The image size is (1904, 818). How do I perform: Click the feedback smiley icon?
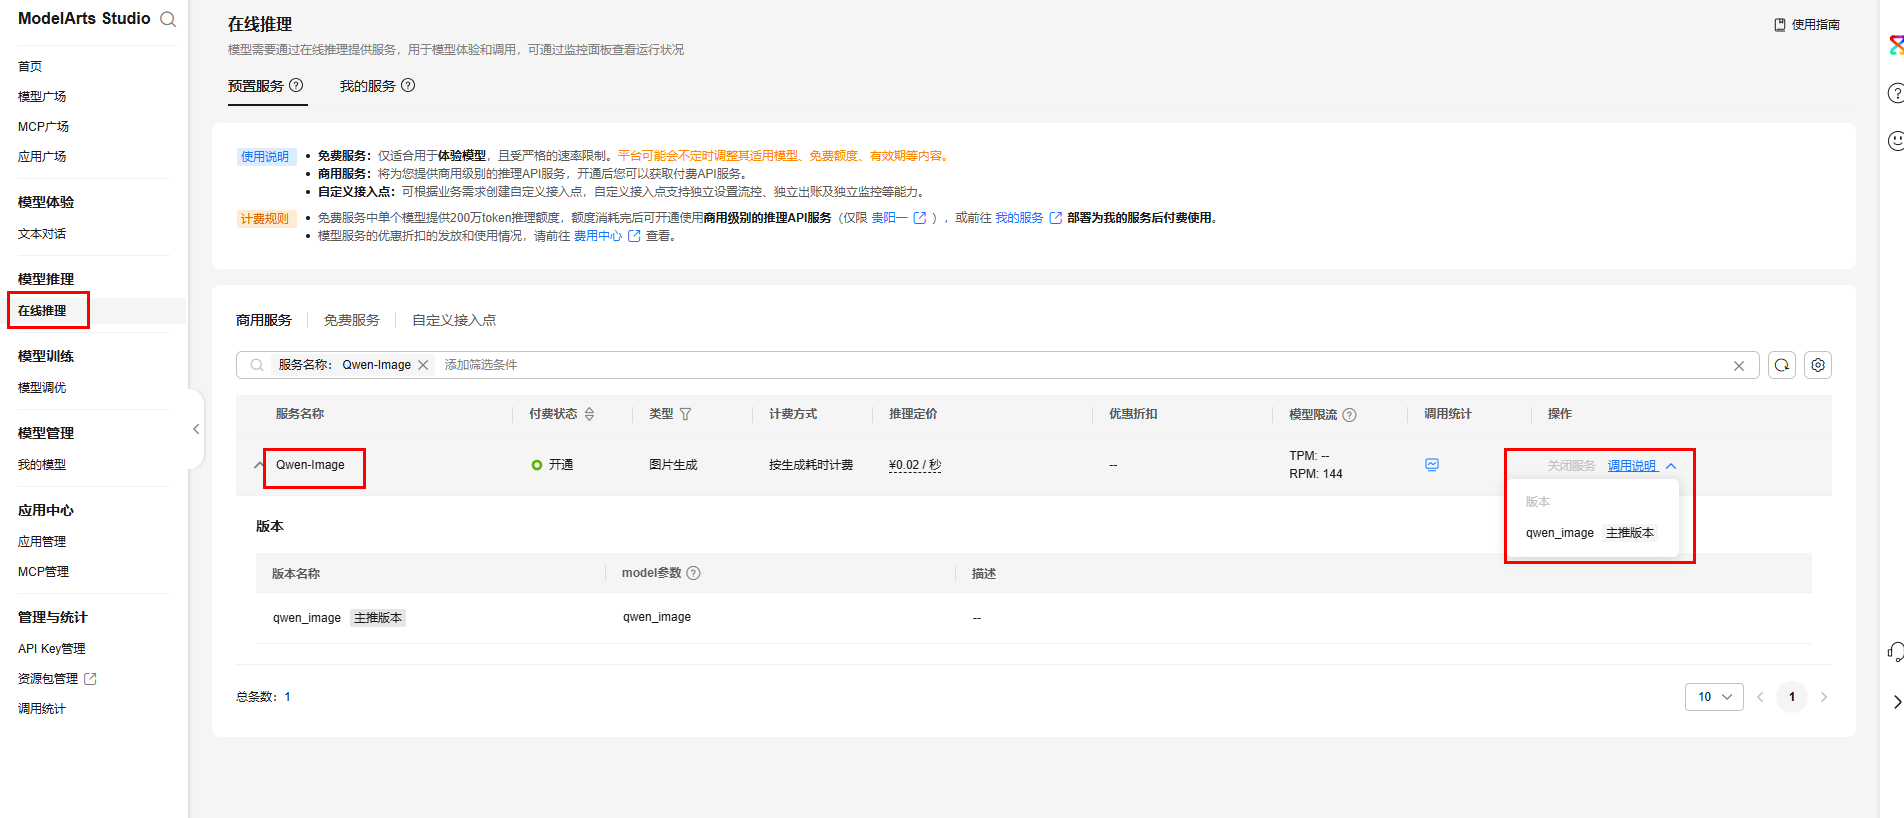[1896, 140]
